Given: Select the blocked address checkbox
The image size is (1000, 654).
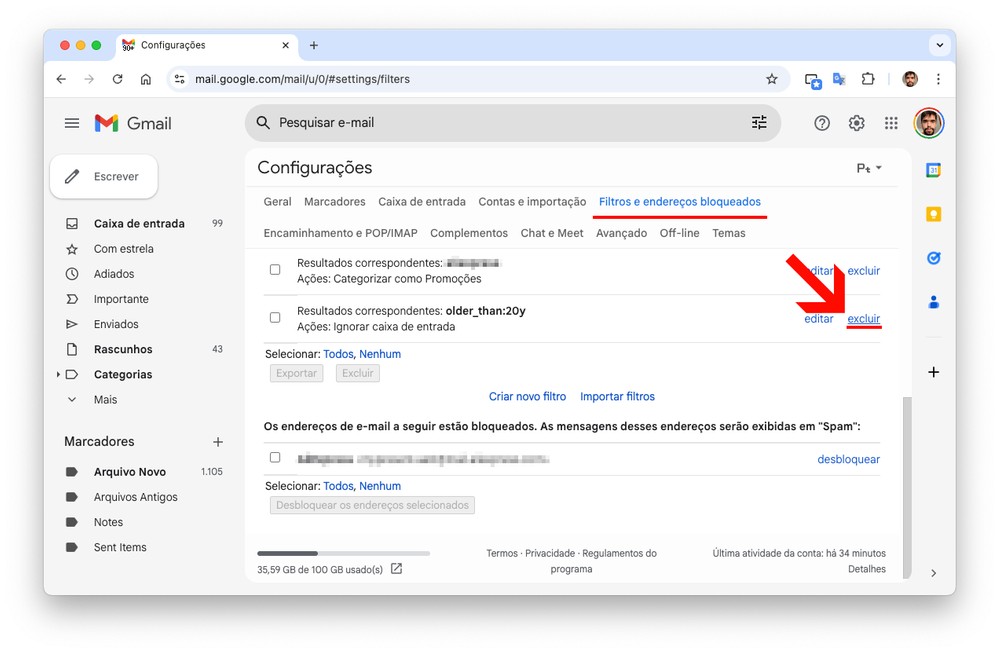Looking at the screenshot, I should click(275, 458).
